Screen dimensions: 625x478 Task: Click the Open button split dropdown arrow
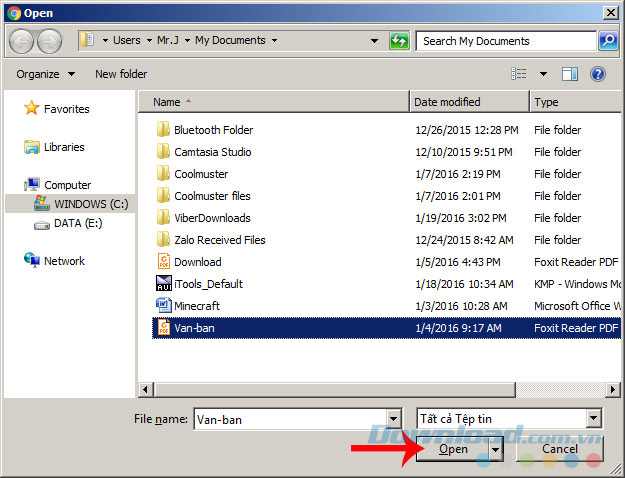coord(495,449)
